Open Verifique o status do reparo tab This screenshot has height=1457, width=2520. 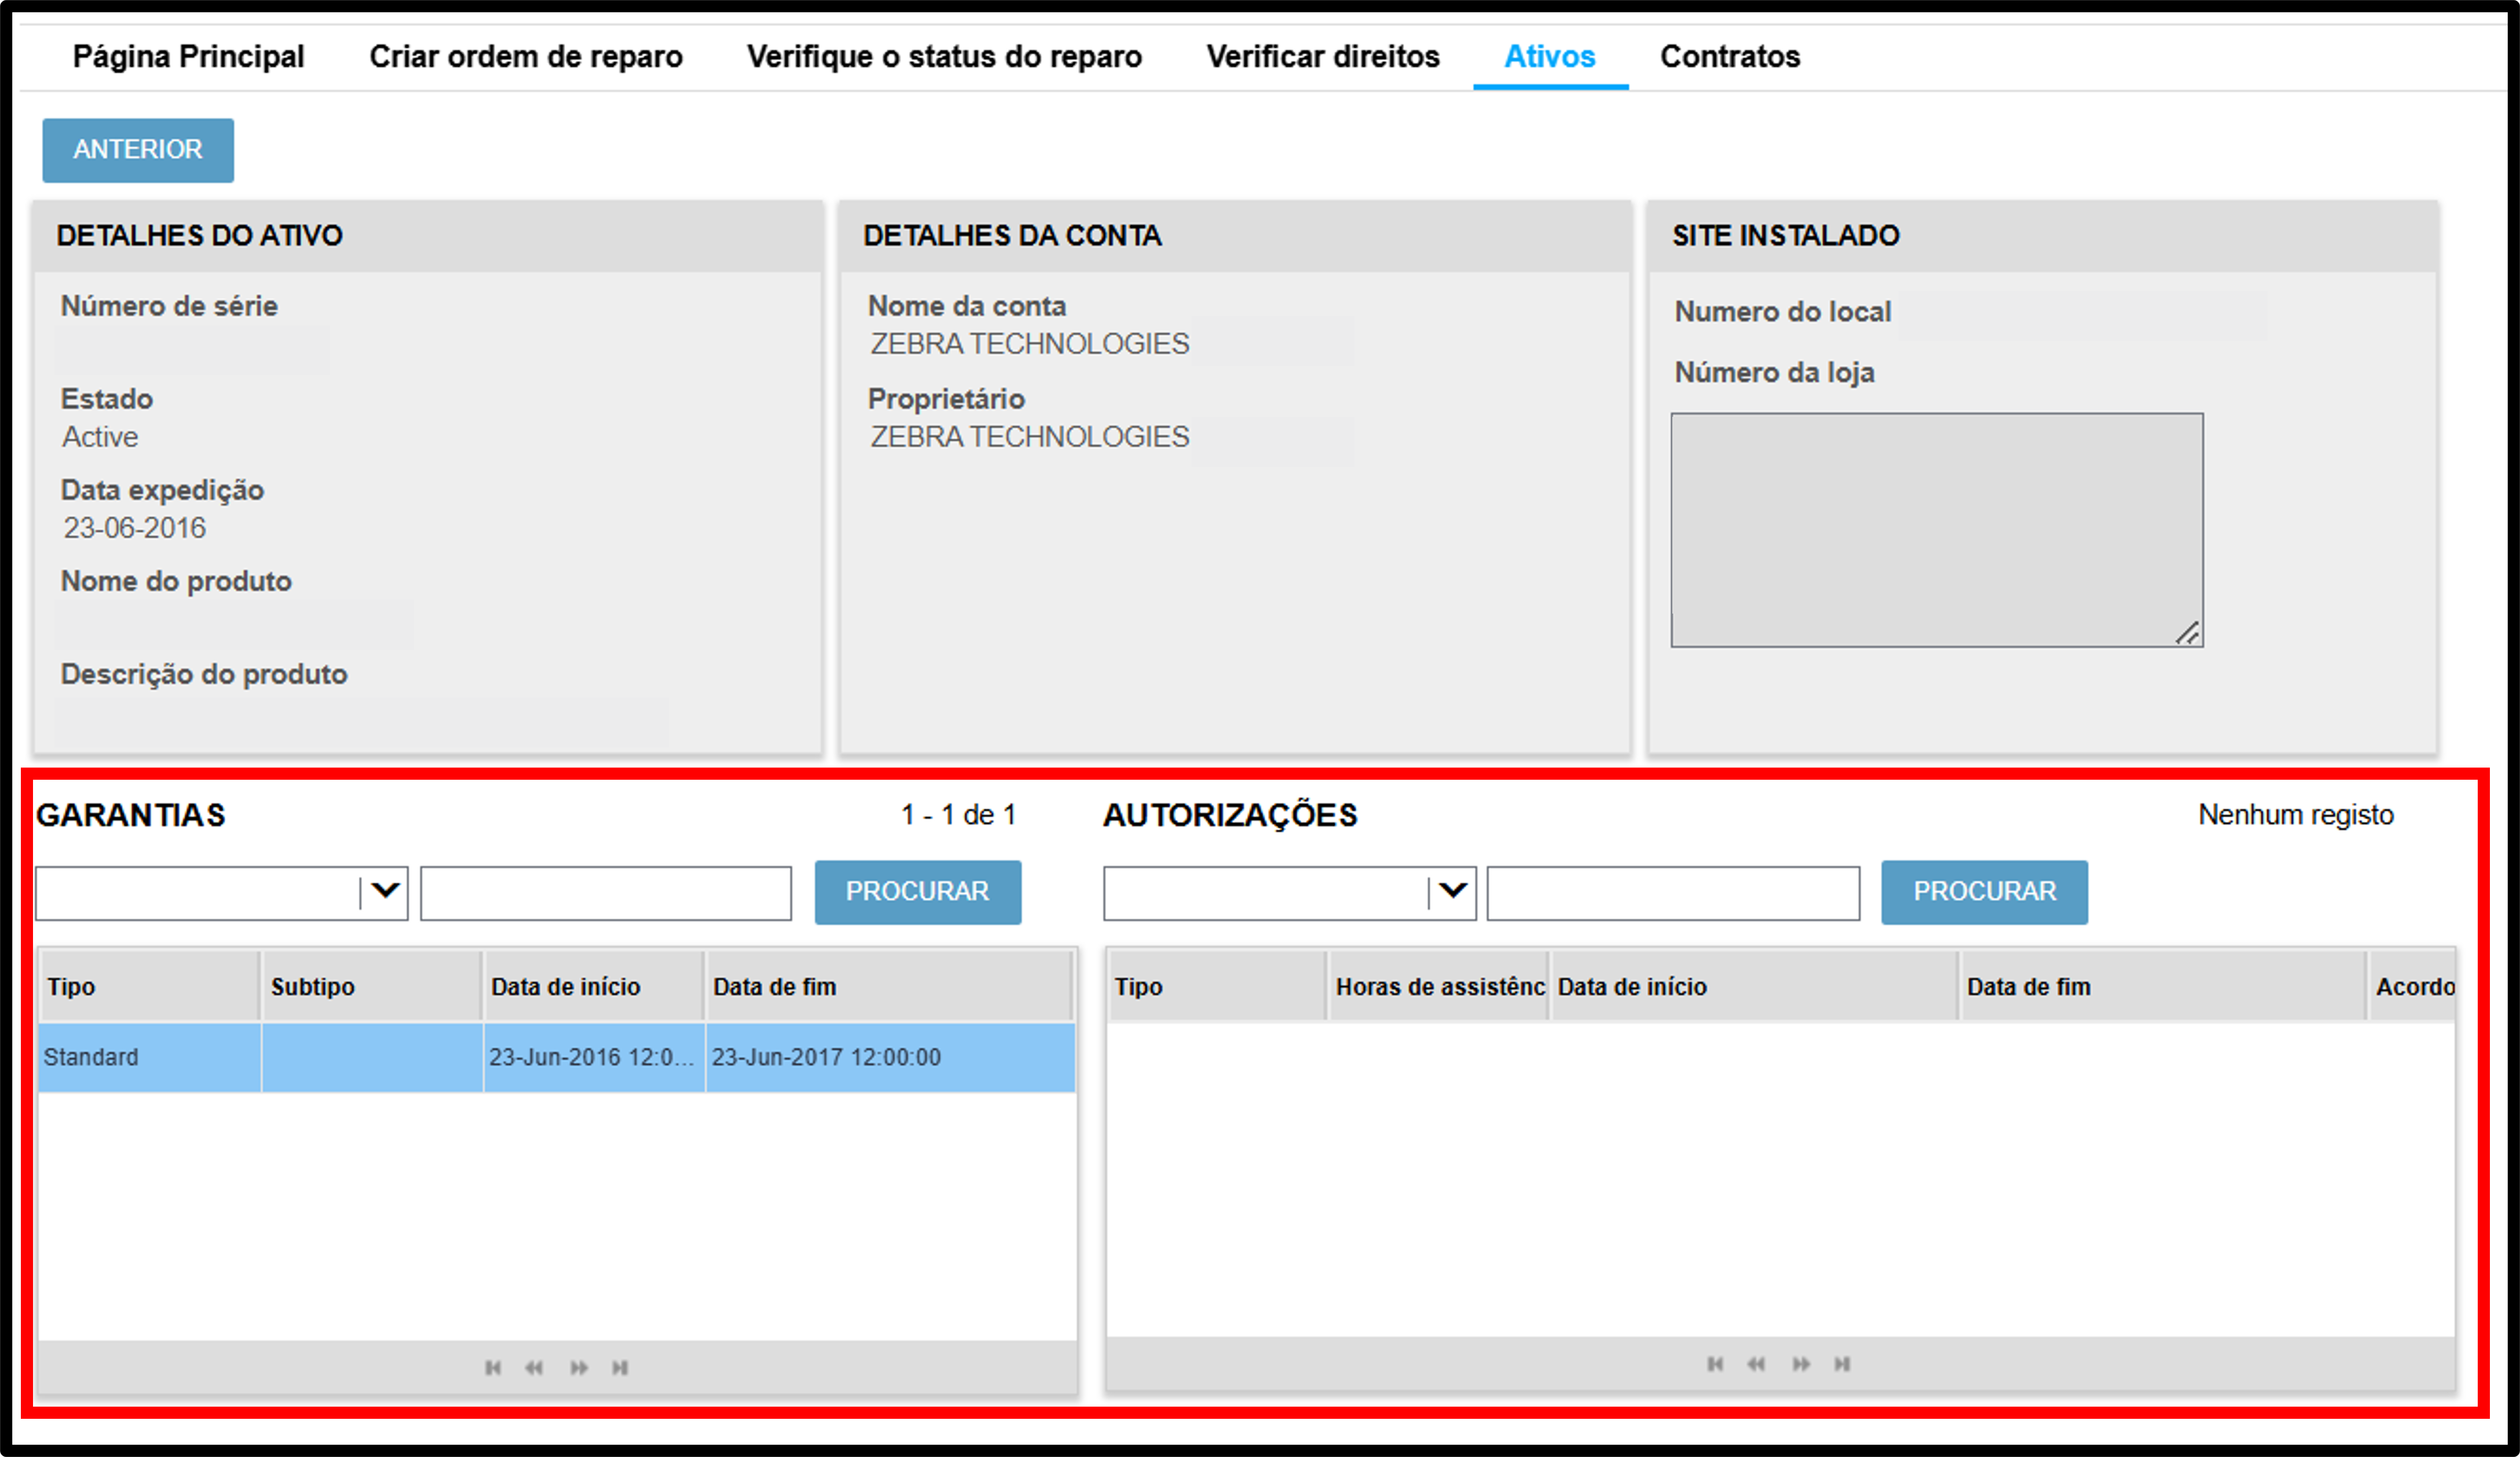[x=944, y=56]
